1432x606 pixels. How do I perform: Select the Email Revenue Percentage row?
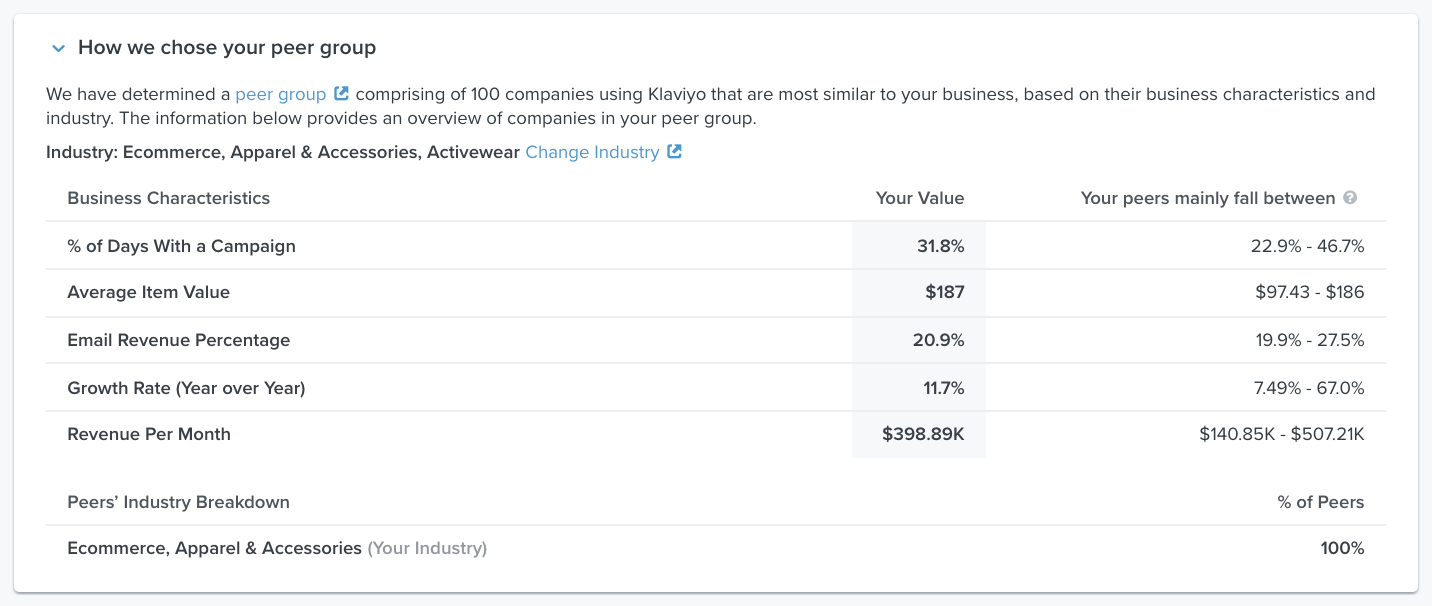[x=179, y=340]
